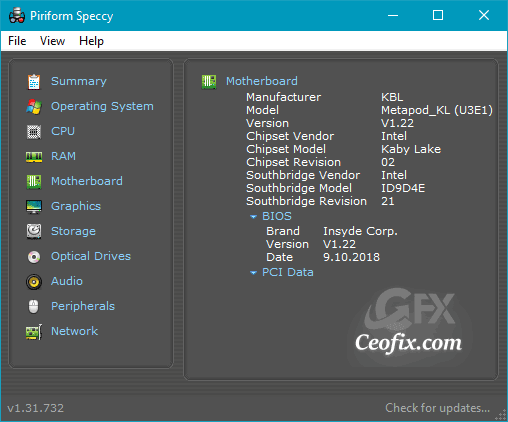Image resolution: width=508 pixels, height=422 pixels.
Task: Click the Speccy app icon in the title bar
Action: click(x=17, y=16)
